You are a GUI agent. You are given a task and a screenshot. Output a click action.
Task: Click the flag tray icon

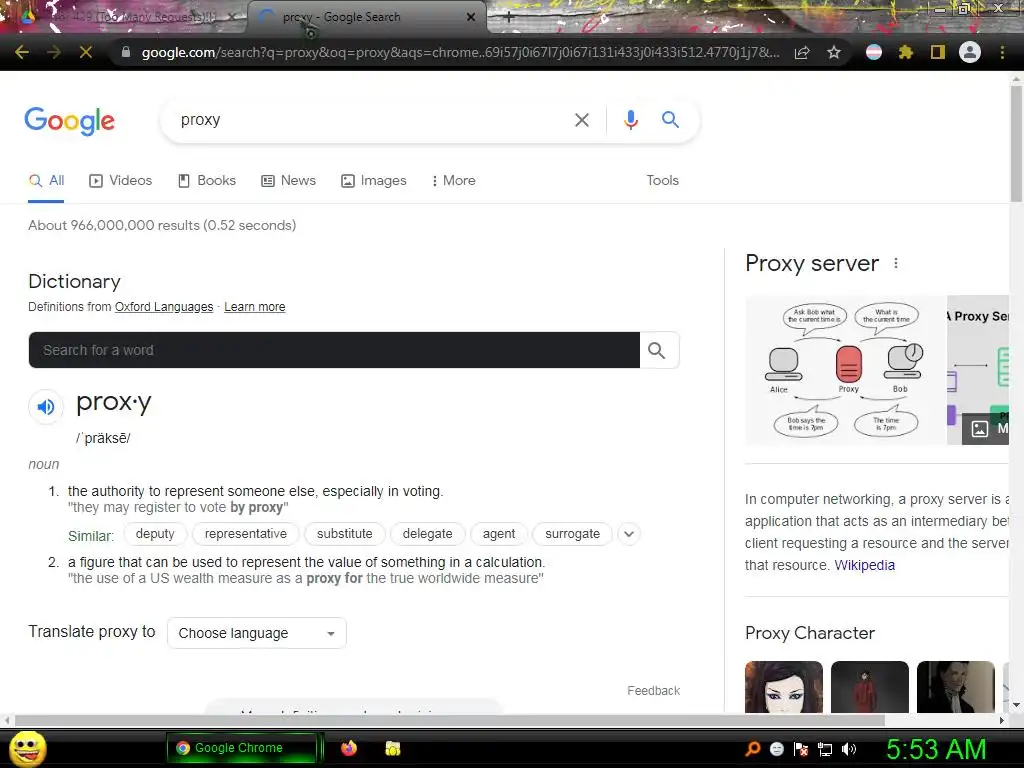(801, 749)
